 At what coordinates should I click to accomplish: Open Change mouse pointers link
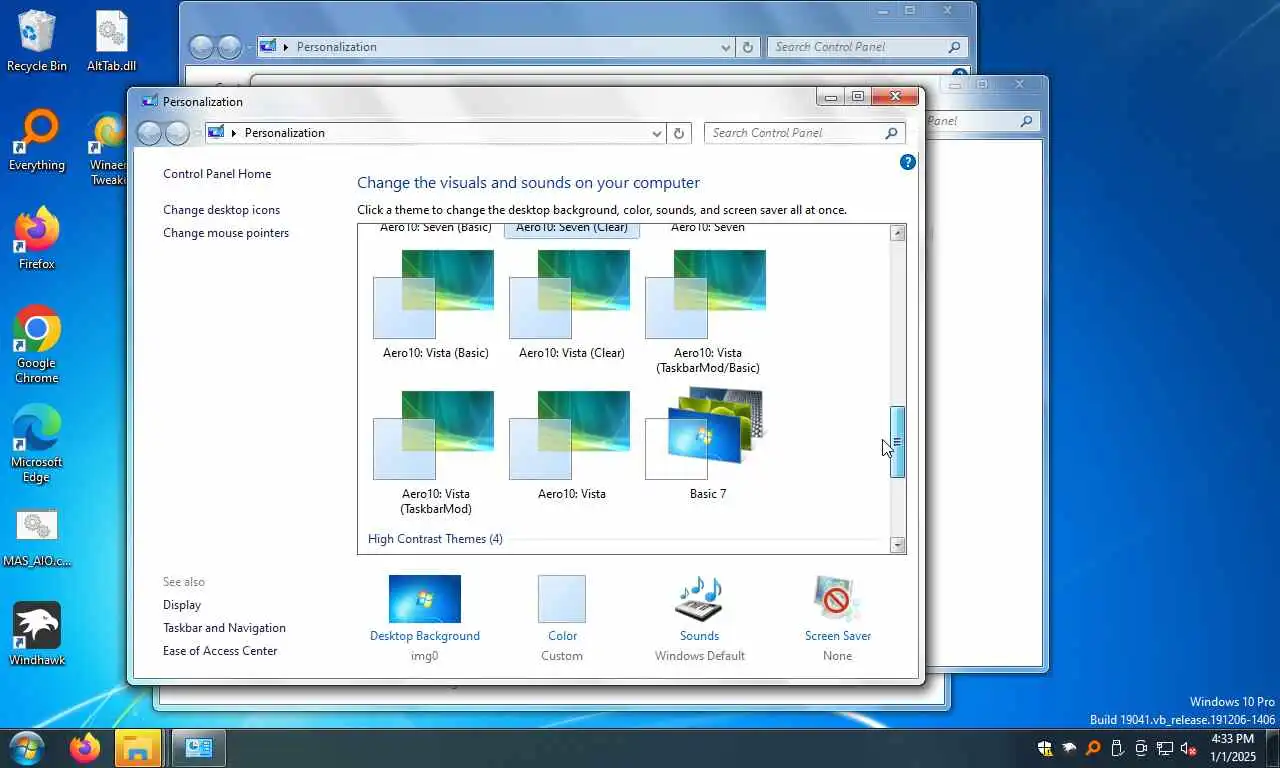(x=226, y=233)
